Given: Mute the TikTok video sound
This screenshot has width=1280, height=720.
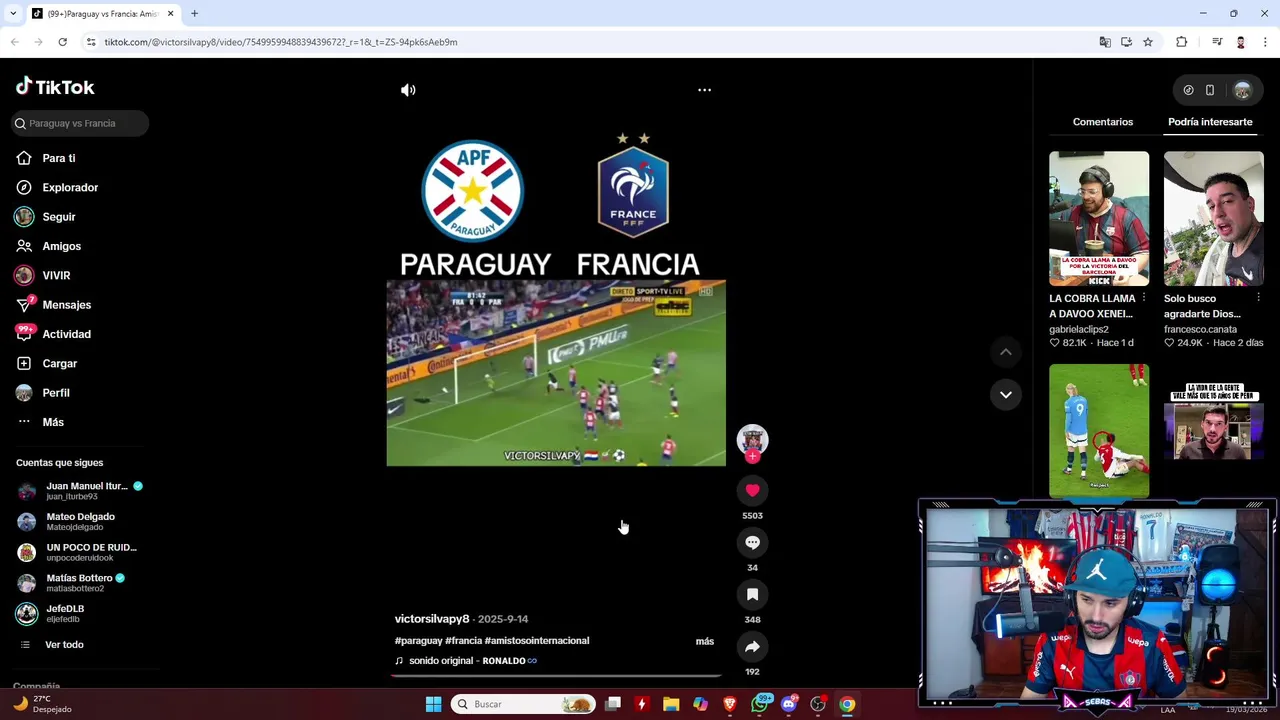Looking at the screenshot, I should point(408,90).
